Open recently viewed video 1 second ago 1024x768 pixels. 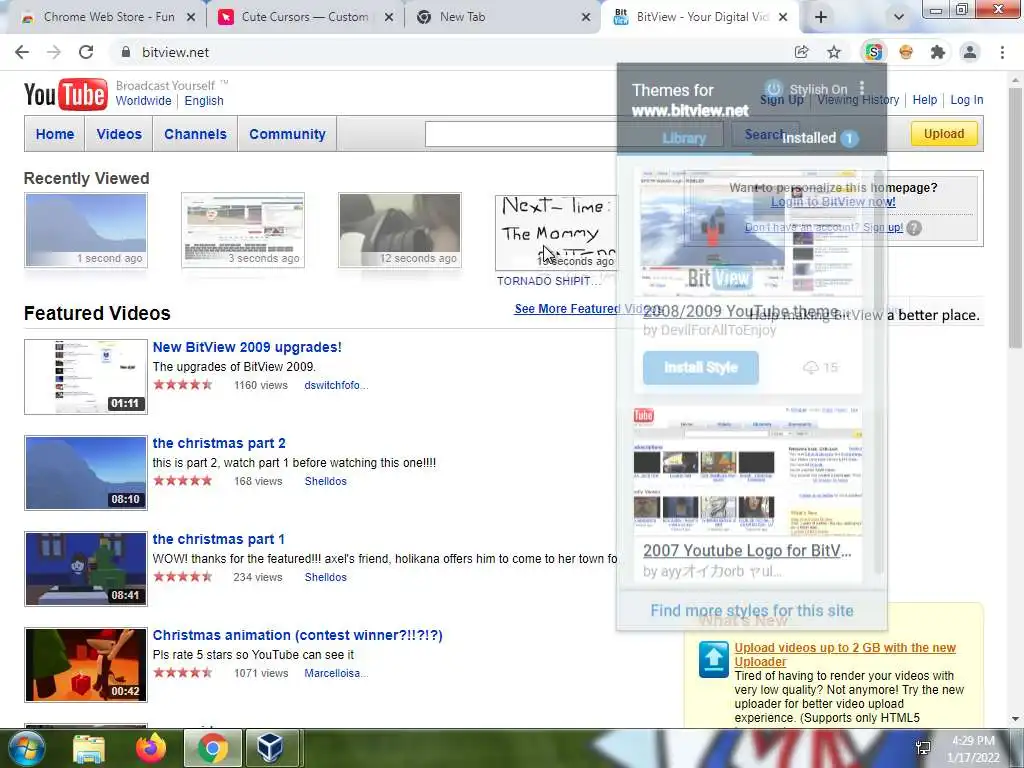tap(86, 230)
